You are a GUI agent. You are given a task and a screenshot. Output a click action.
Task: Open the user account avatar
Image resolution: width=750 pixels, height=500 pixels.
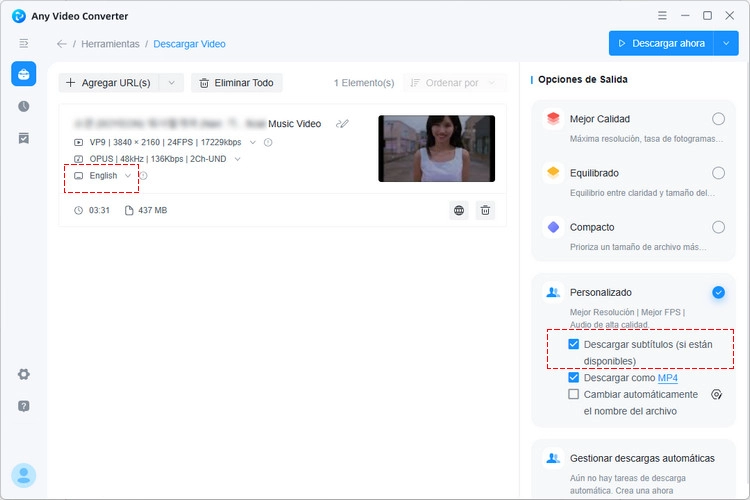(23, 476)
